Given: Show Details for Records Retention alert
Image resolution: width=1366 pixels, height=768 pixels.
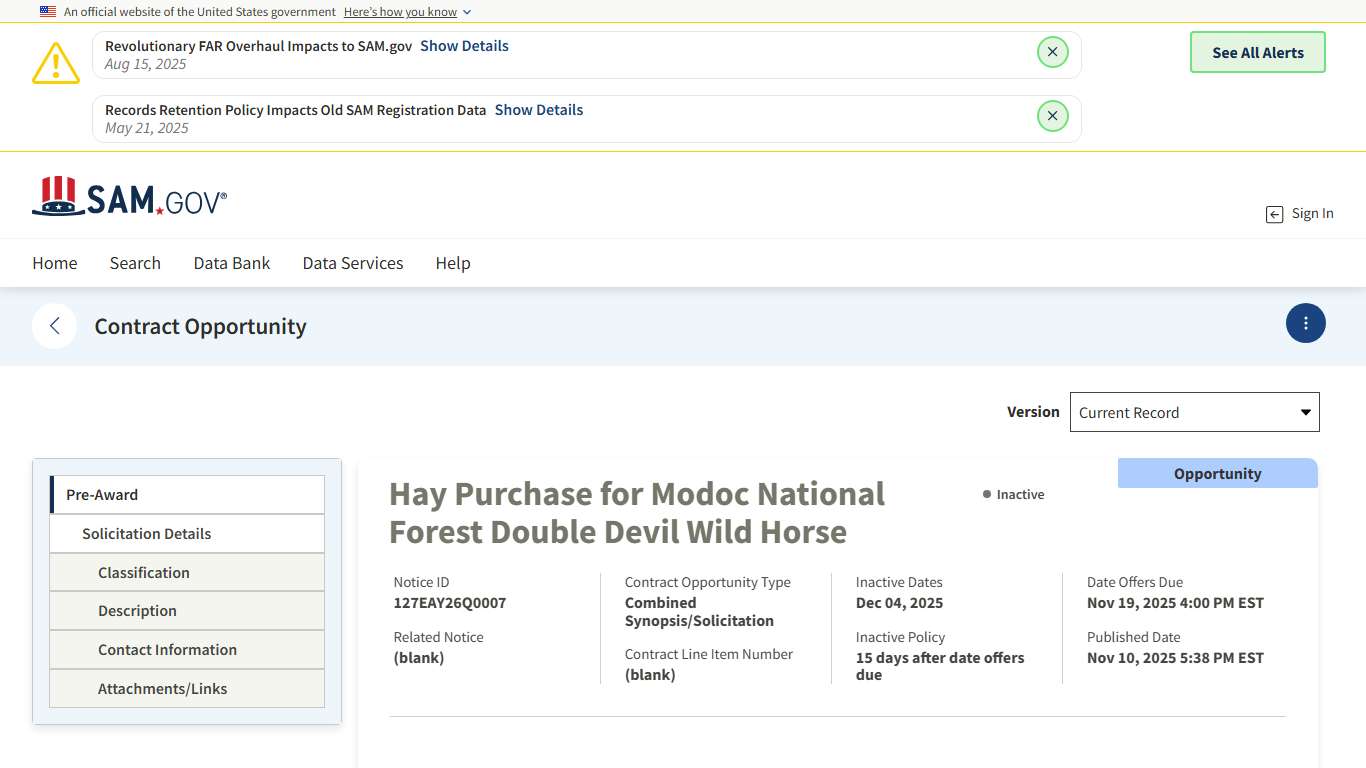Looking at the screenshot, I should pos(538,110).
